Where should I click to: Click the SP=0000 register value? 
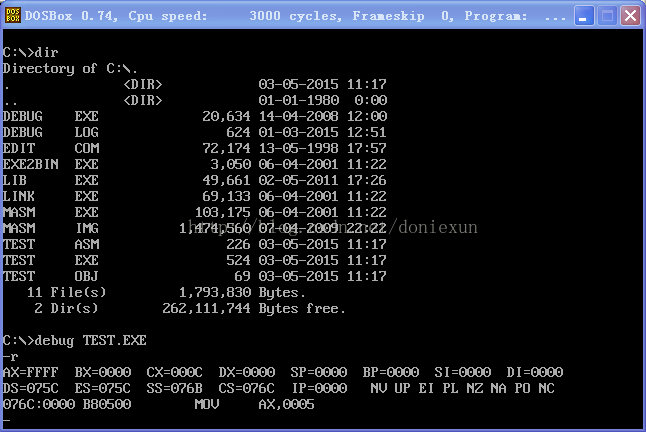point(319,373)
